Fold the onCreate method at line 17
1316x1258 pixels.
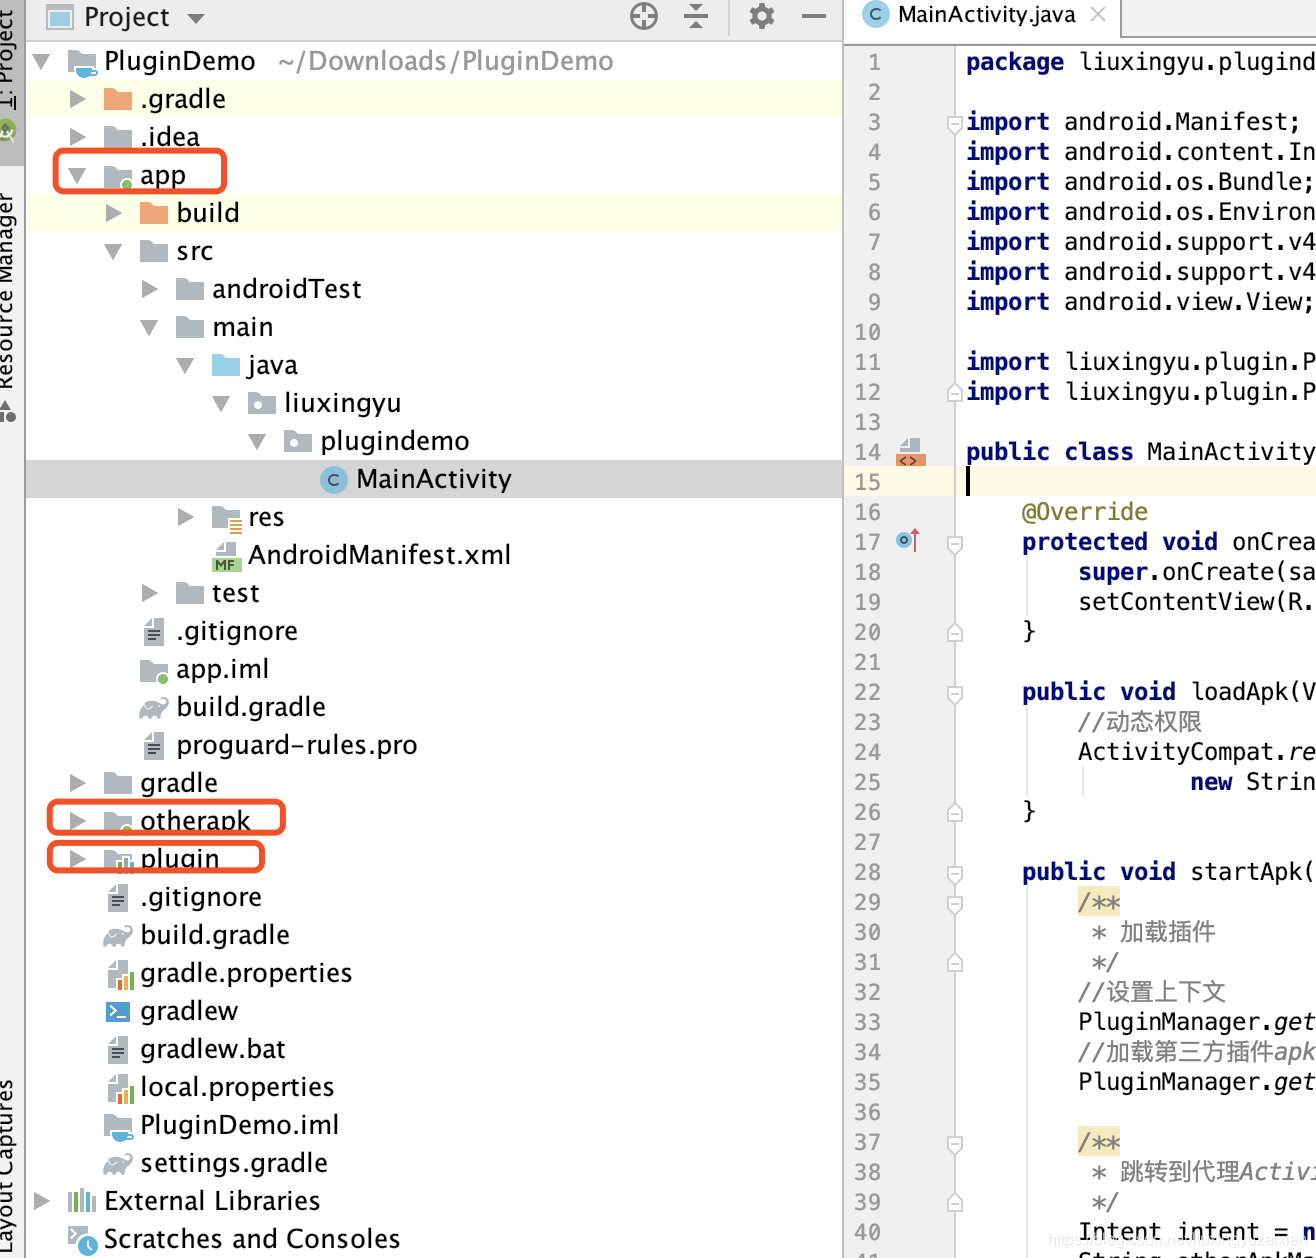(954, 544)
